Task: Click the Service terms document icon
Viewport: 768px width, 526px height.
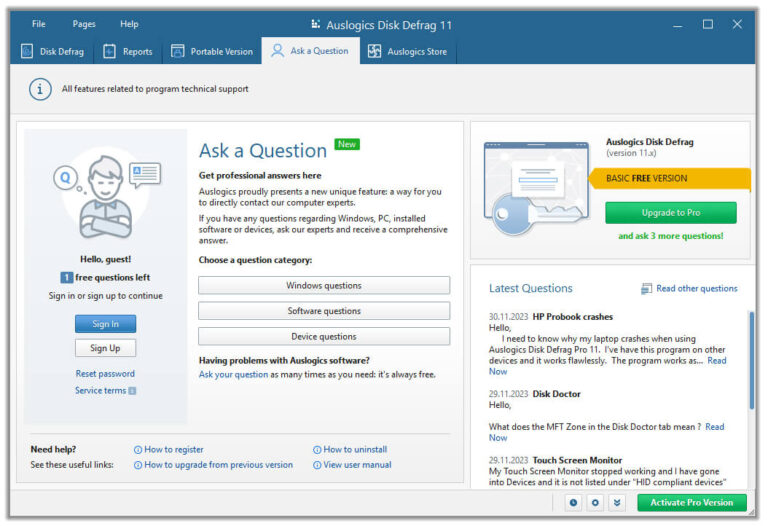Action: click(132, 391)
